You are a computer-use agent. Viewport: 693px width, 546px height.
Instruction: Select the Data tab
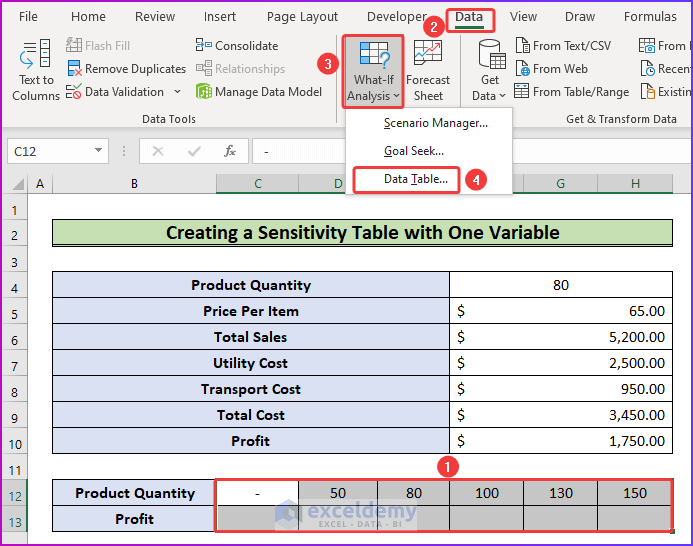coord(469,18)
